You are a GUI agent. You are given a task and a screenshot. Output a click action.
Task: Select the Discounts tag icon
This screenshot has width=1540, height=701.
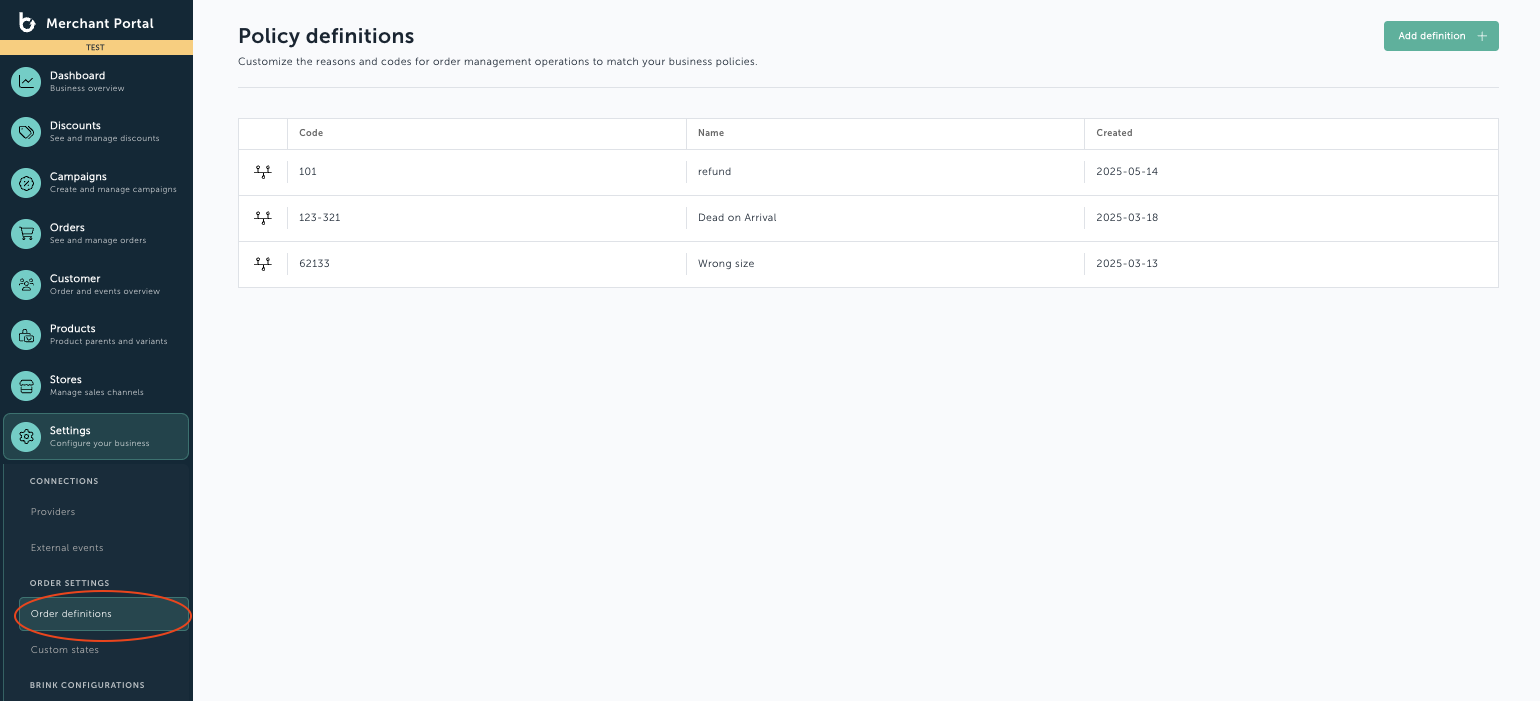(26, 132)
